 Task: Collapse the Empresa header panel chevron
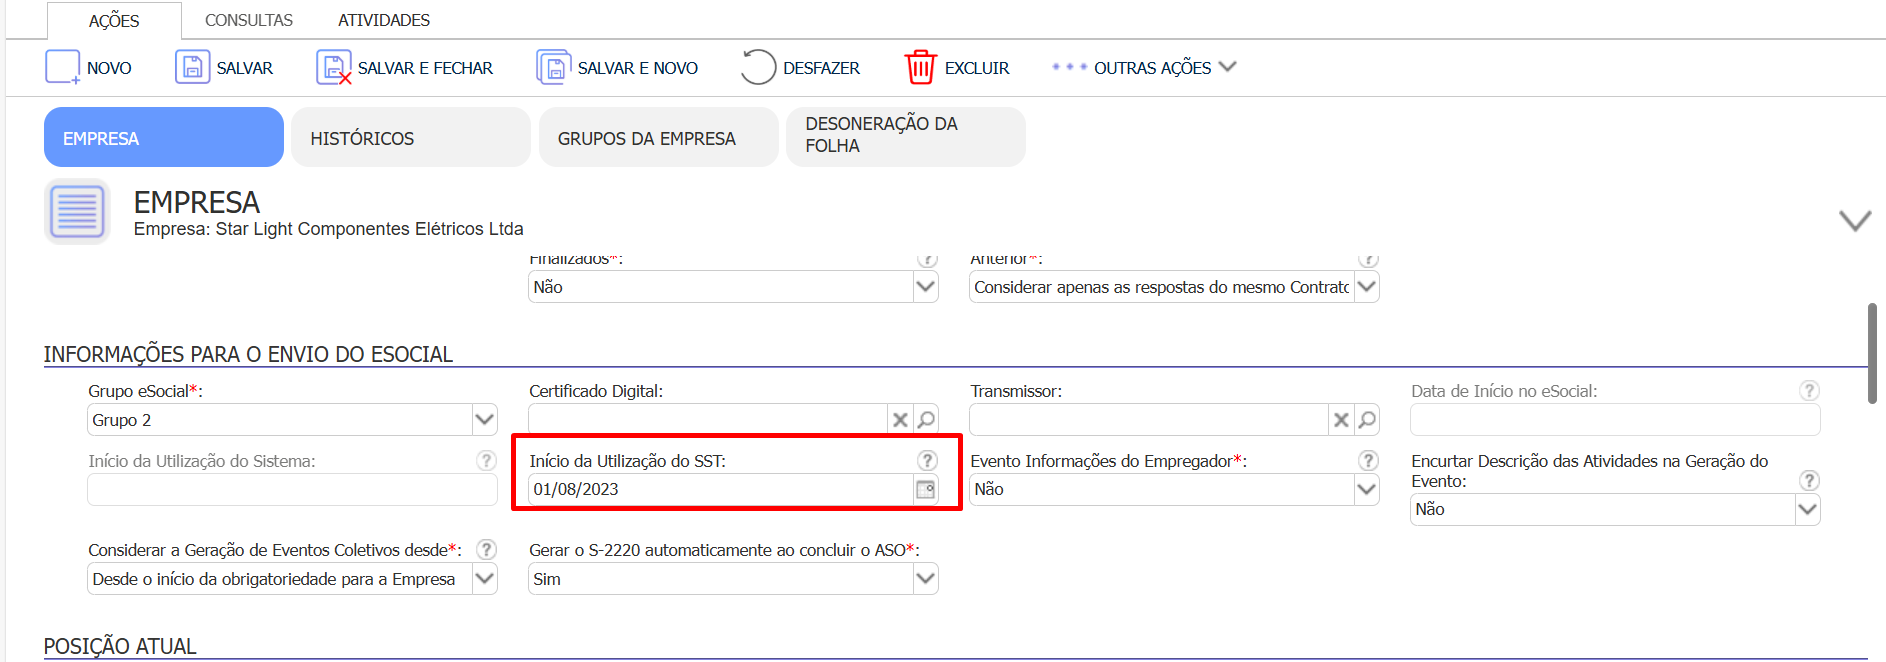pos(1855,221)
